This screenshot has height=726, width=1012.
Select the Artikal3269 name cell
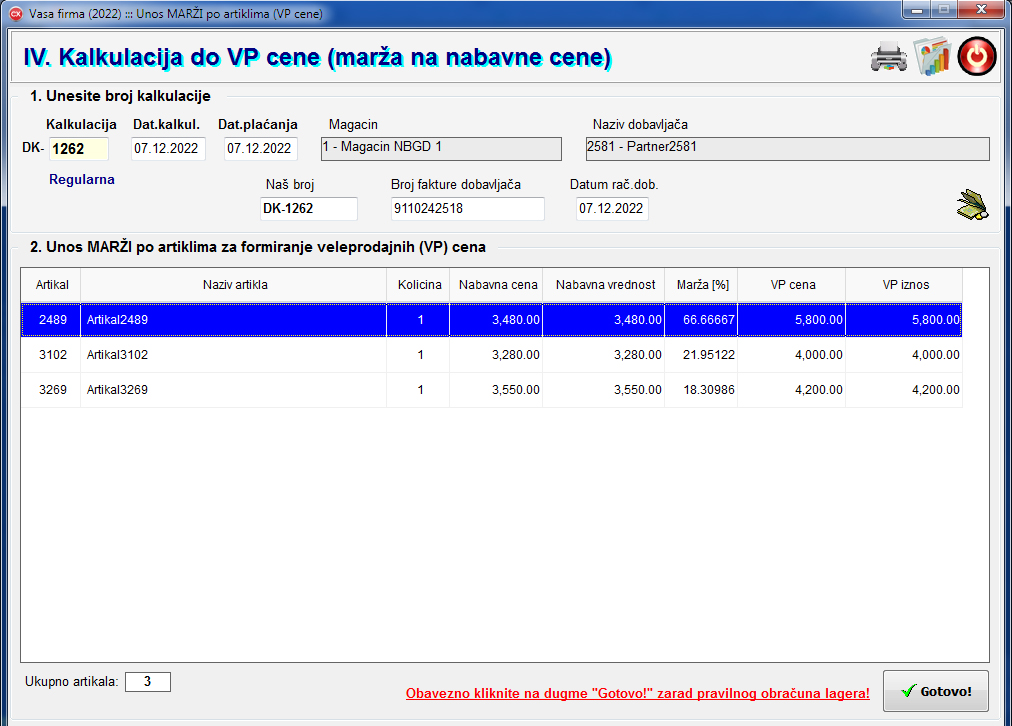(x=234, y=389)
